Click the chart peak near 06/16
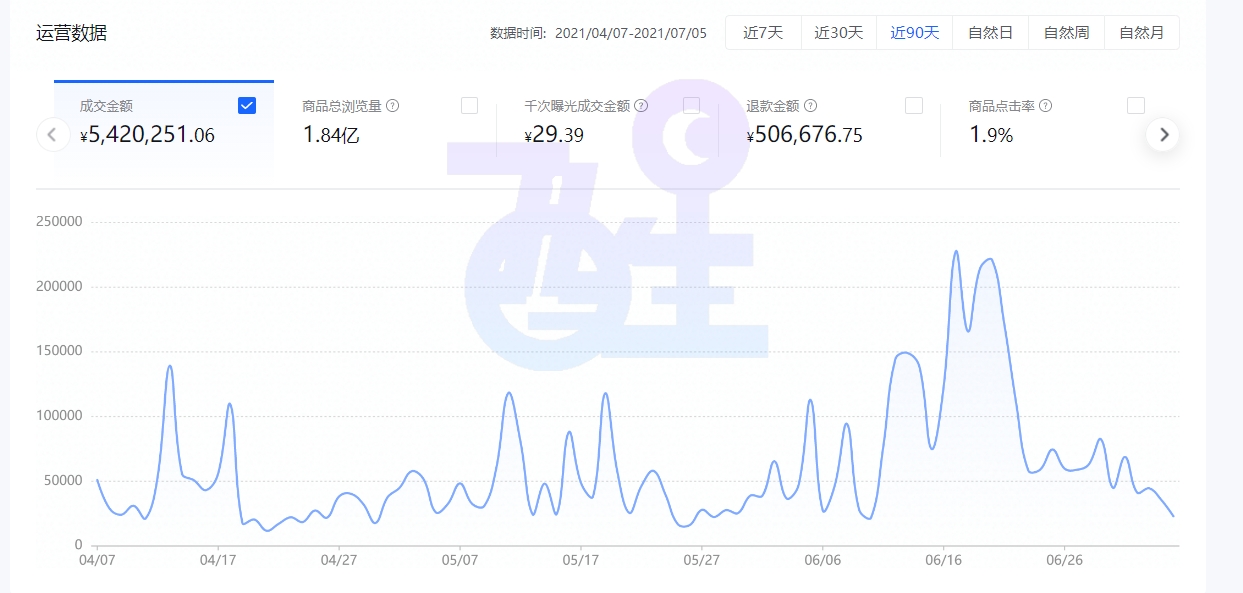Image resolution: width=1243 pixels, height=593 pixels. [957, 253]
